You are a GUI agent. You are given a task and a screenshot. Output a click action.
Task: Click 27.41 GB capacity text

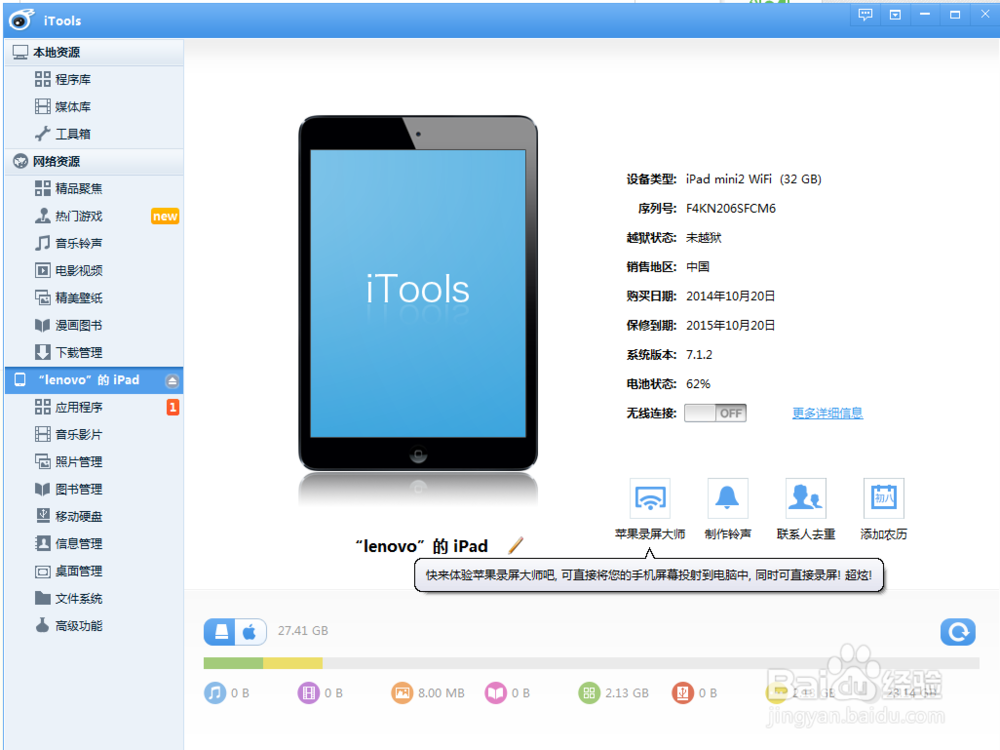303,631
